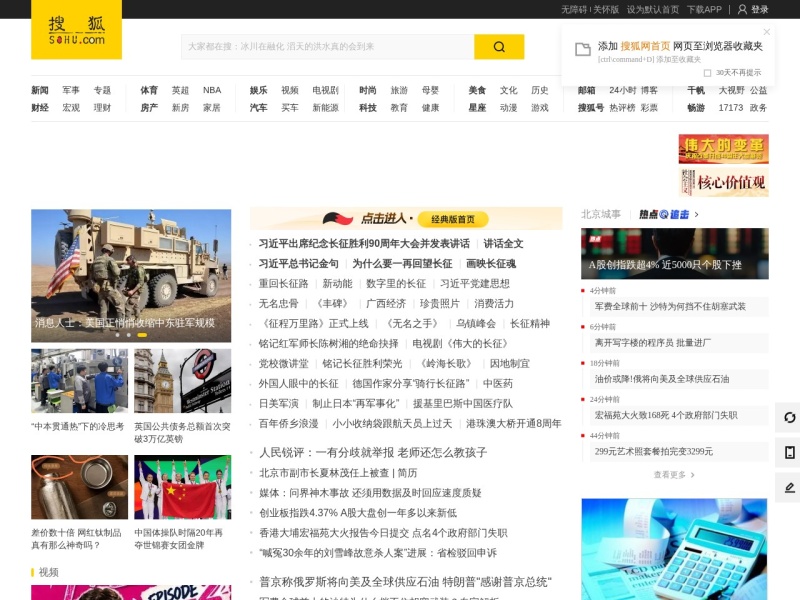Click the 热点追击 arrow chevron
Viewport: 800px width, 600px height.
696,215
